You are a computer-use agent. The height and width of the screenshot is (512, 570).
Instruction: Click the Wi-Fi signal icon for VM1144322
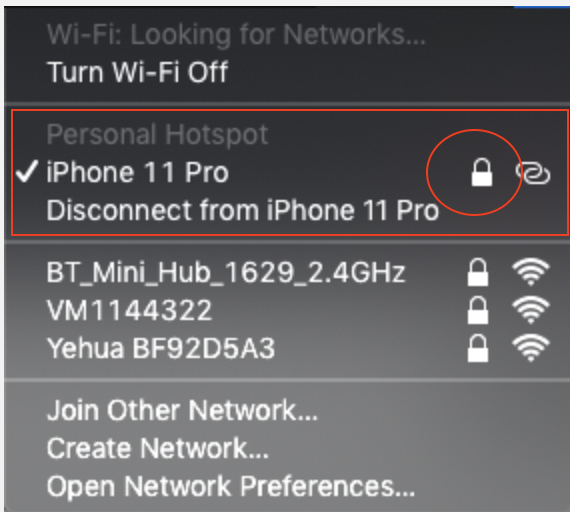[x=531, y=310]
